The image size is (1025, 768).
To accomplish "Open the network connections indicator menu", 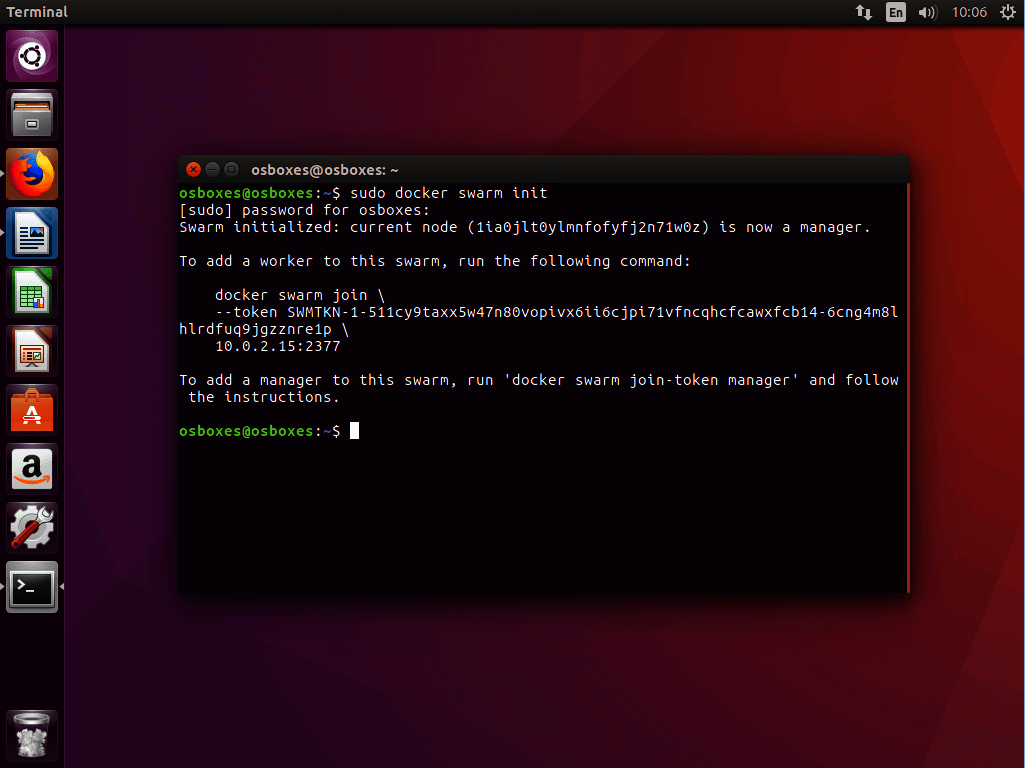I will coord(864,13).
